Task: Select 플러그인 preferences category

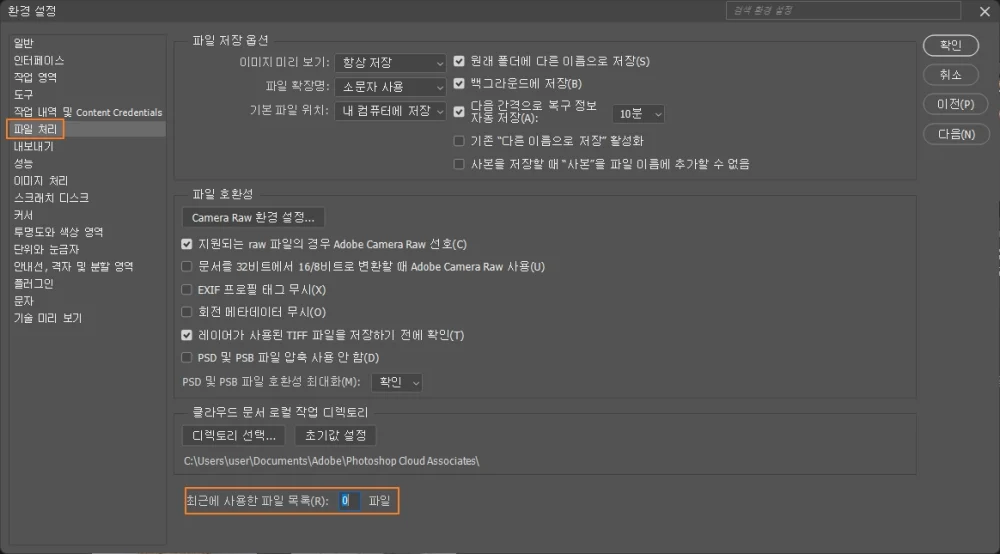Action: [34, 284]
